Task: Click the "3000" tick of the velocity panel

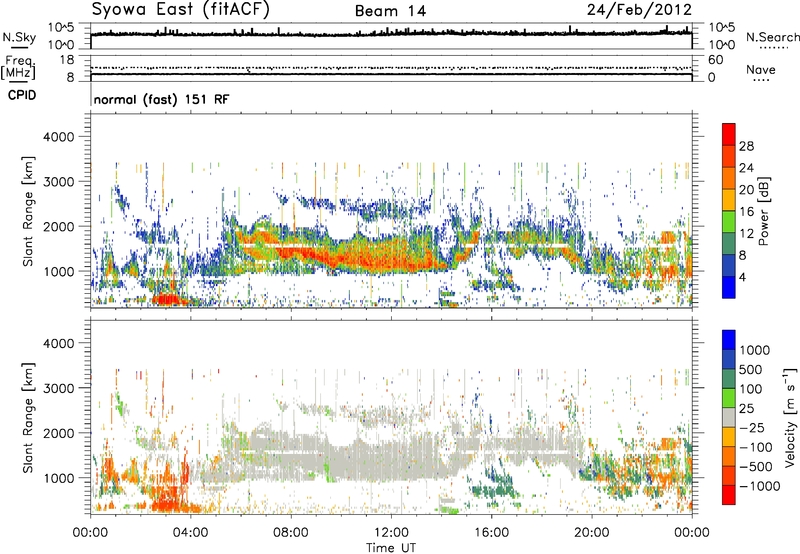Action: point(58,388)
